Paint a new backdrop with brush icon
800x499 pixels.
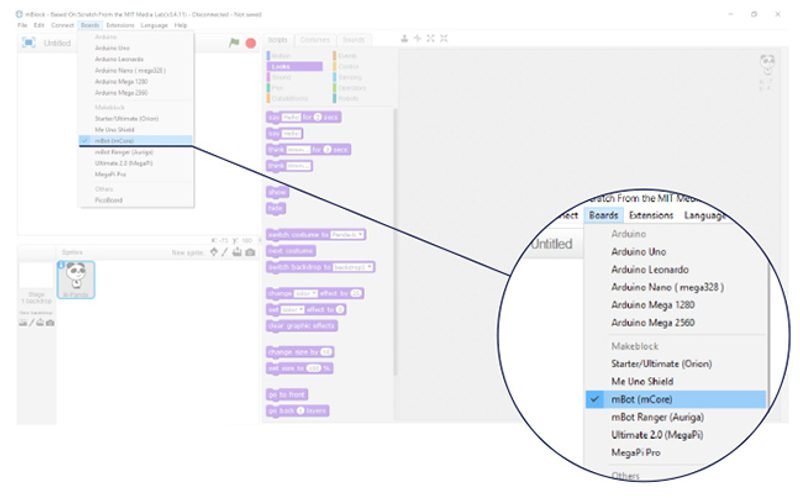pos(31,323)
